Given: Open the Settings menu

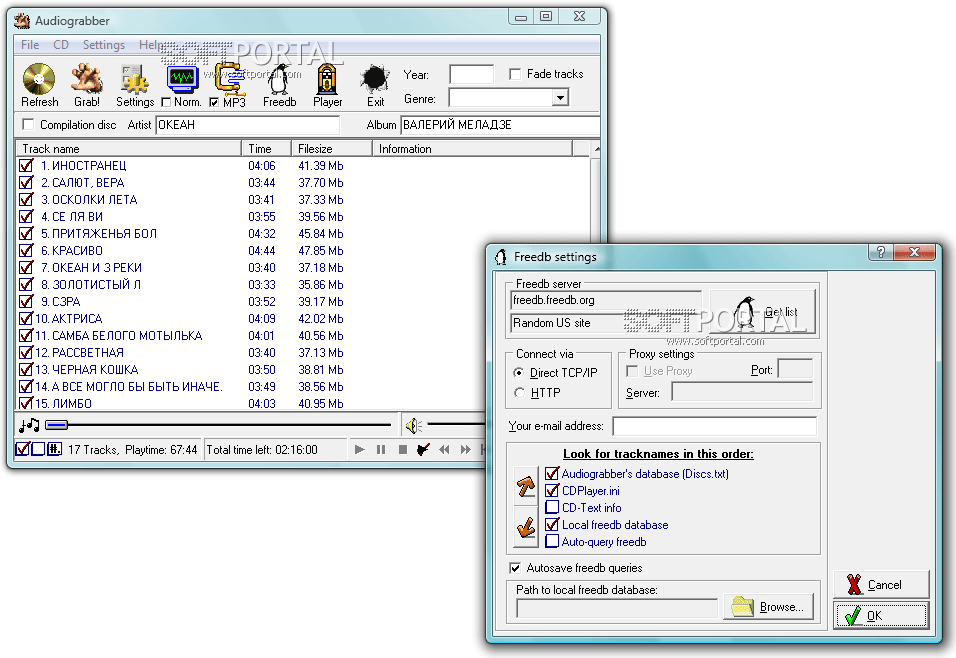Looking at the screenshot, I should point(104,45).
